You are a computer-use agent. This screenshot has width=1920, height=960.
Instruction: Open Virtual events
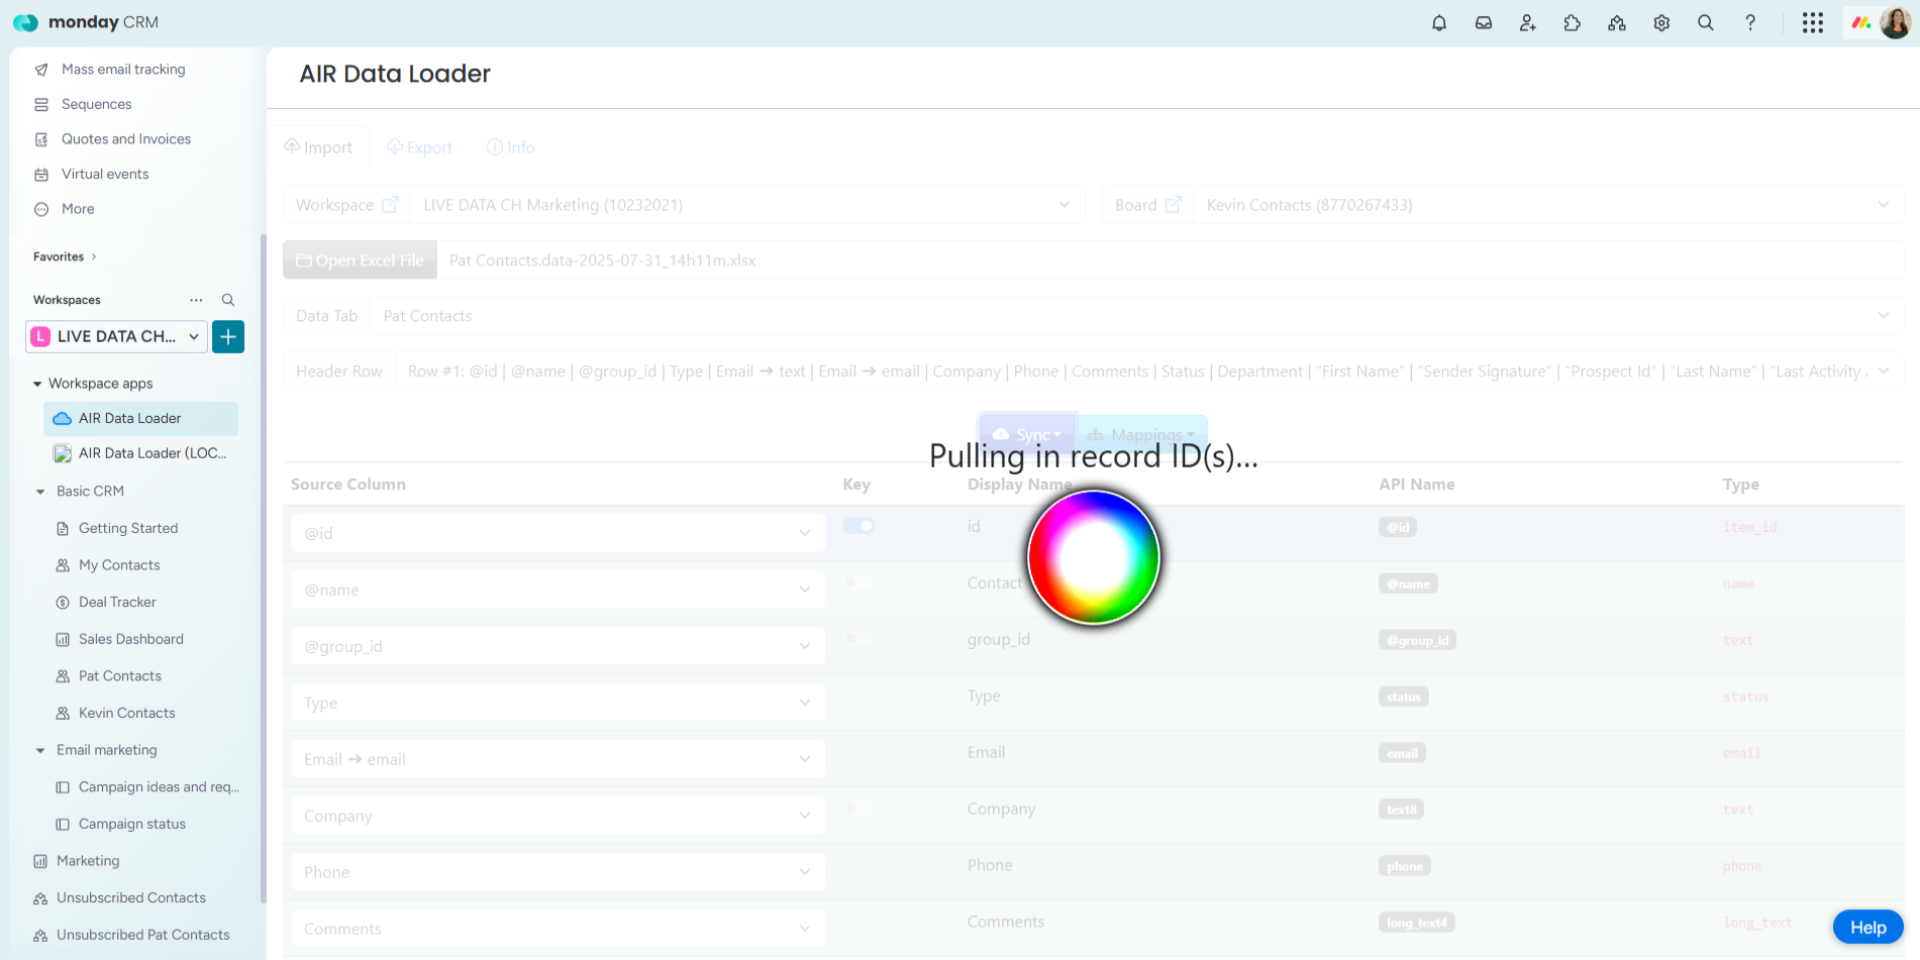(105, 174)
